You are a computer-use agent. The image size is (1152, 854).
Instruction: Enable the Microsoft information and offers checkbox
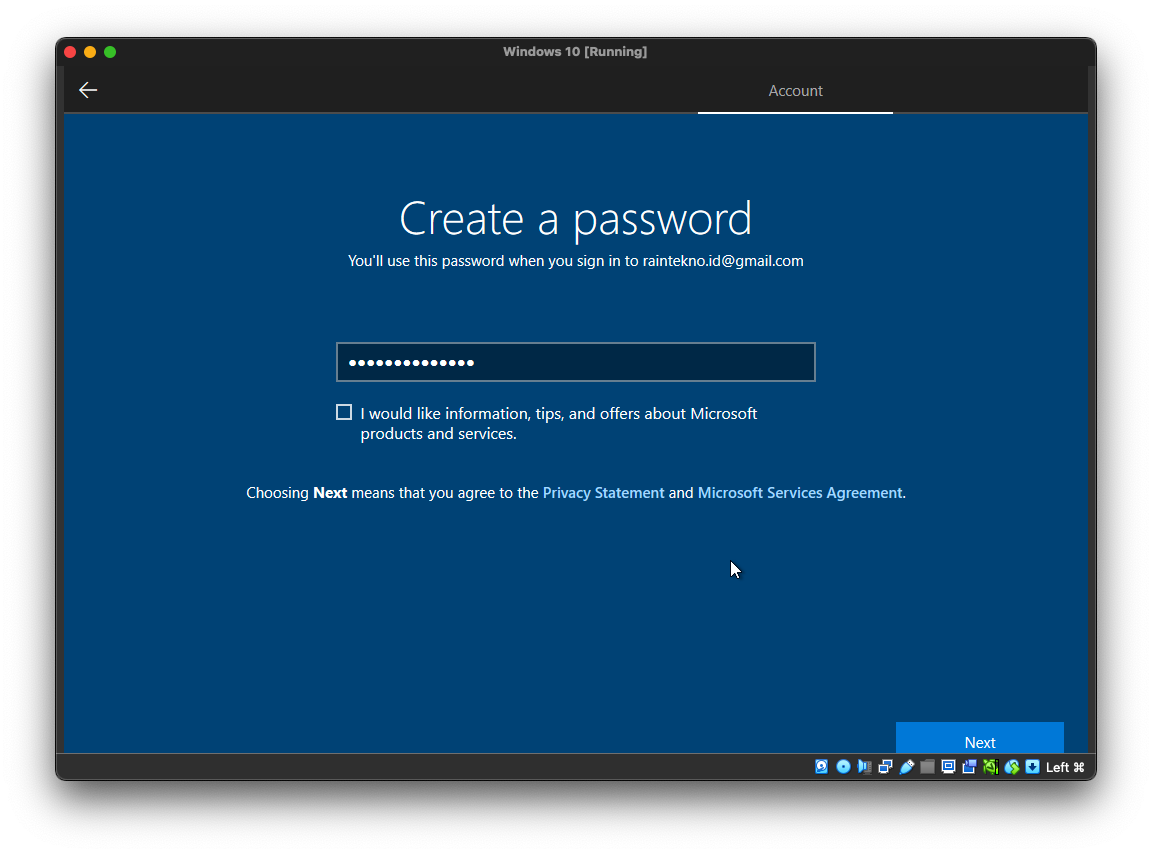tap(344, 412)
